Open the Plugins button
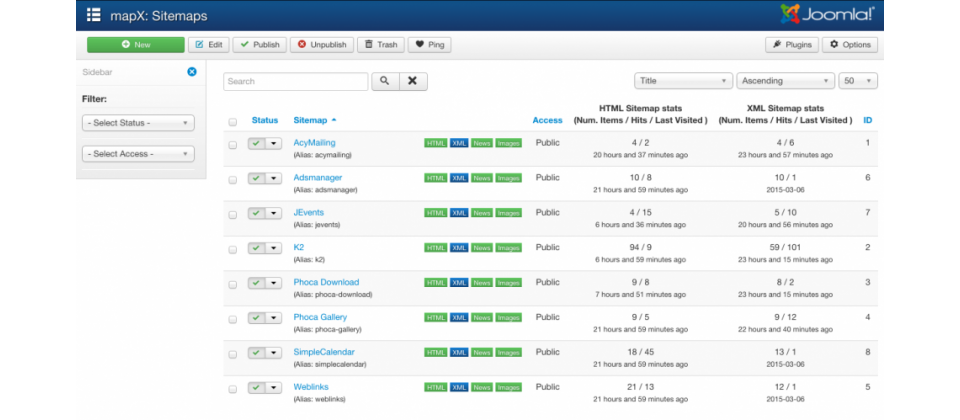The height and width of the screenshot is (420, 960). (x=792, y=45)
